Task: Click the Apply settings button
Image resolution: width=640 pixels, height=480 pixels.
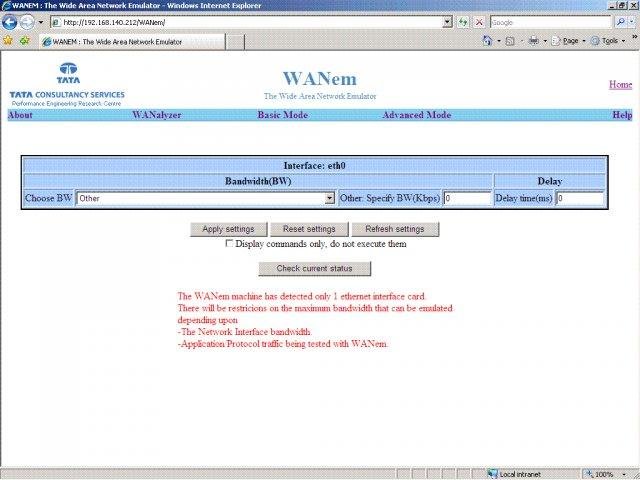Action: [x=229, y=229]
